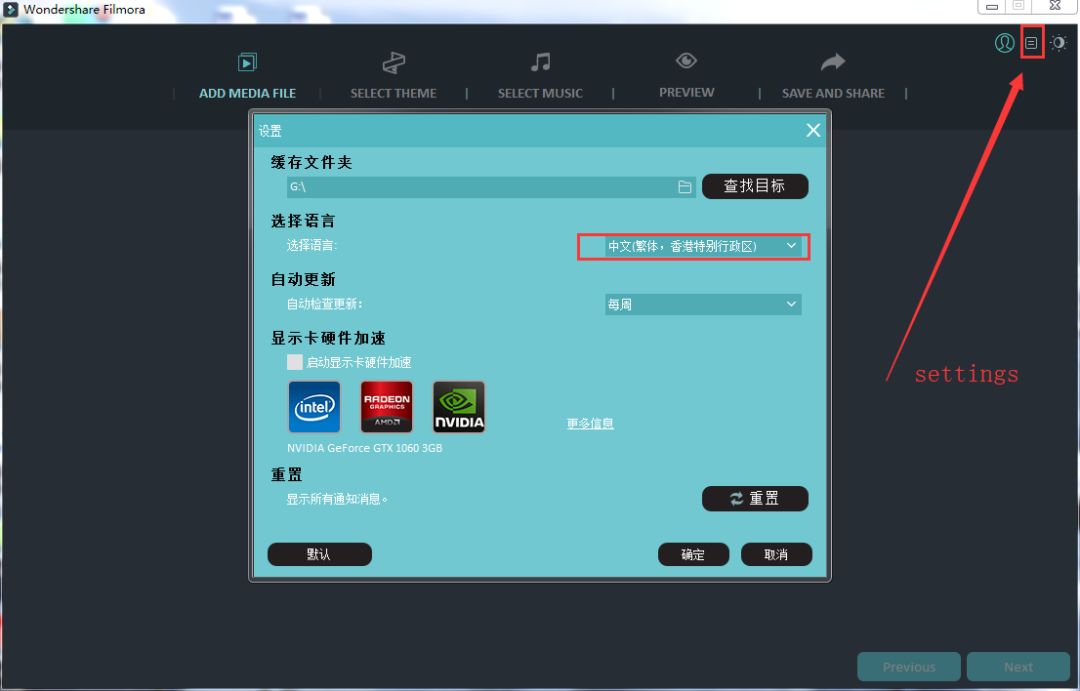Open the highlighted settings menu icon
This screenshot has height=691, width=1080.
(x=1031, y=43)
